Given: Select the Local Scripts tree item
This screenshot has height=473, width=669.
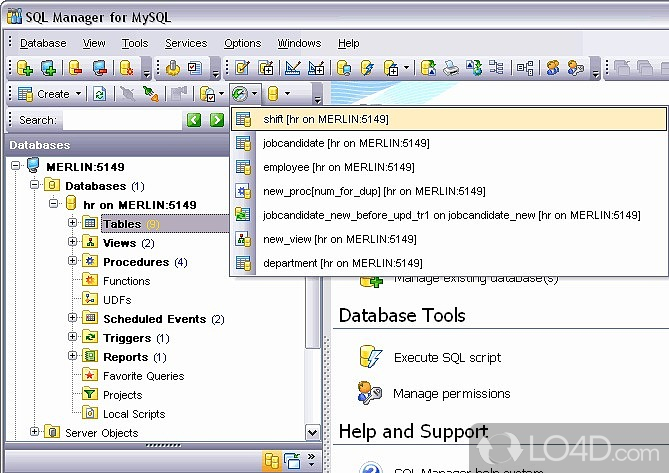Looking at the screenshot, I should pyautogui.click(x=134, y=414).
